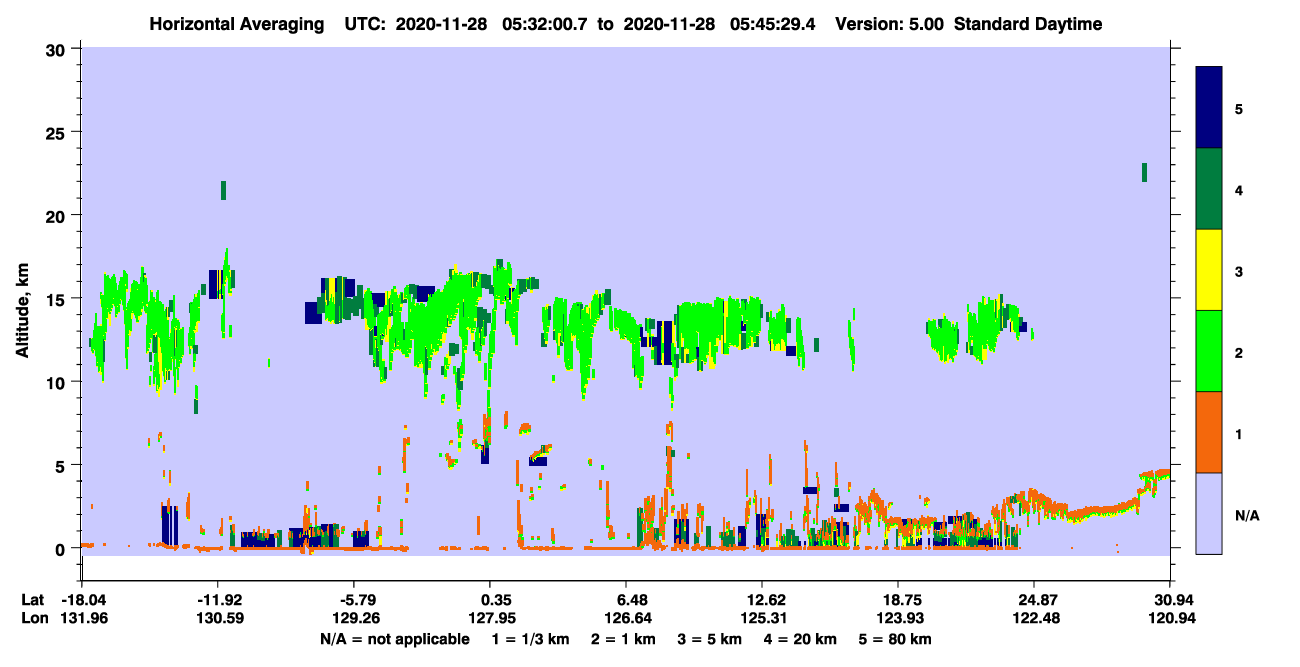Viewport: 1300px width, 667px height.
Task: Click the longitude value 120.94
Action: [x=1170, y=618]
